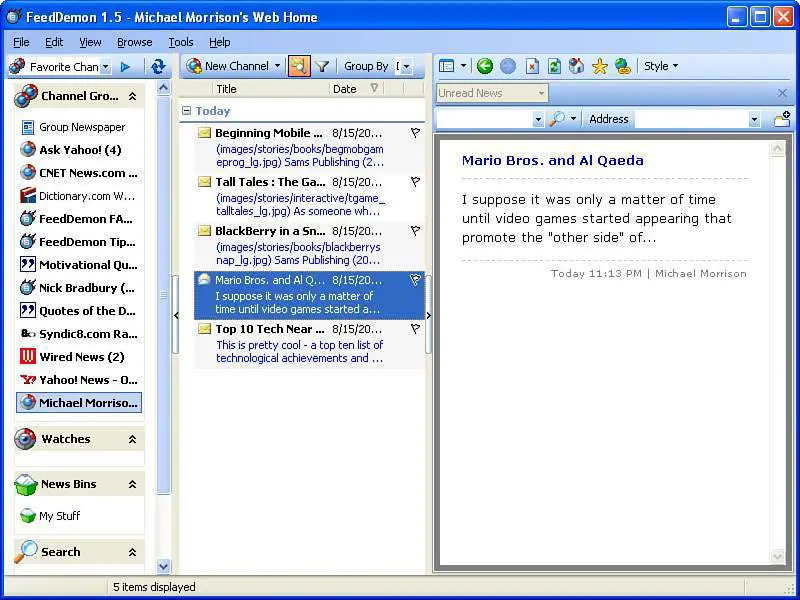
Task: Click the channel list scroll down arrow
Action: (163, 566)
